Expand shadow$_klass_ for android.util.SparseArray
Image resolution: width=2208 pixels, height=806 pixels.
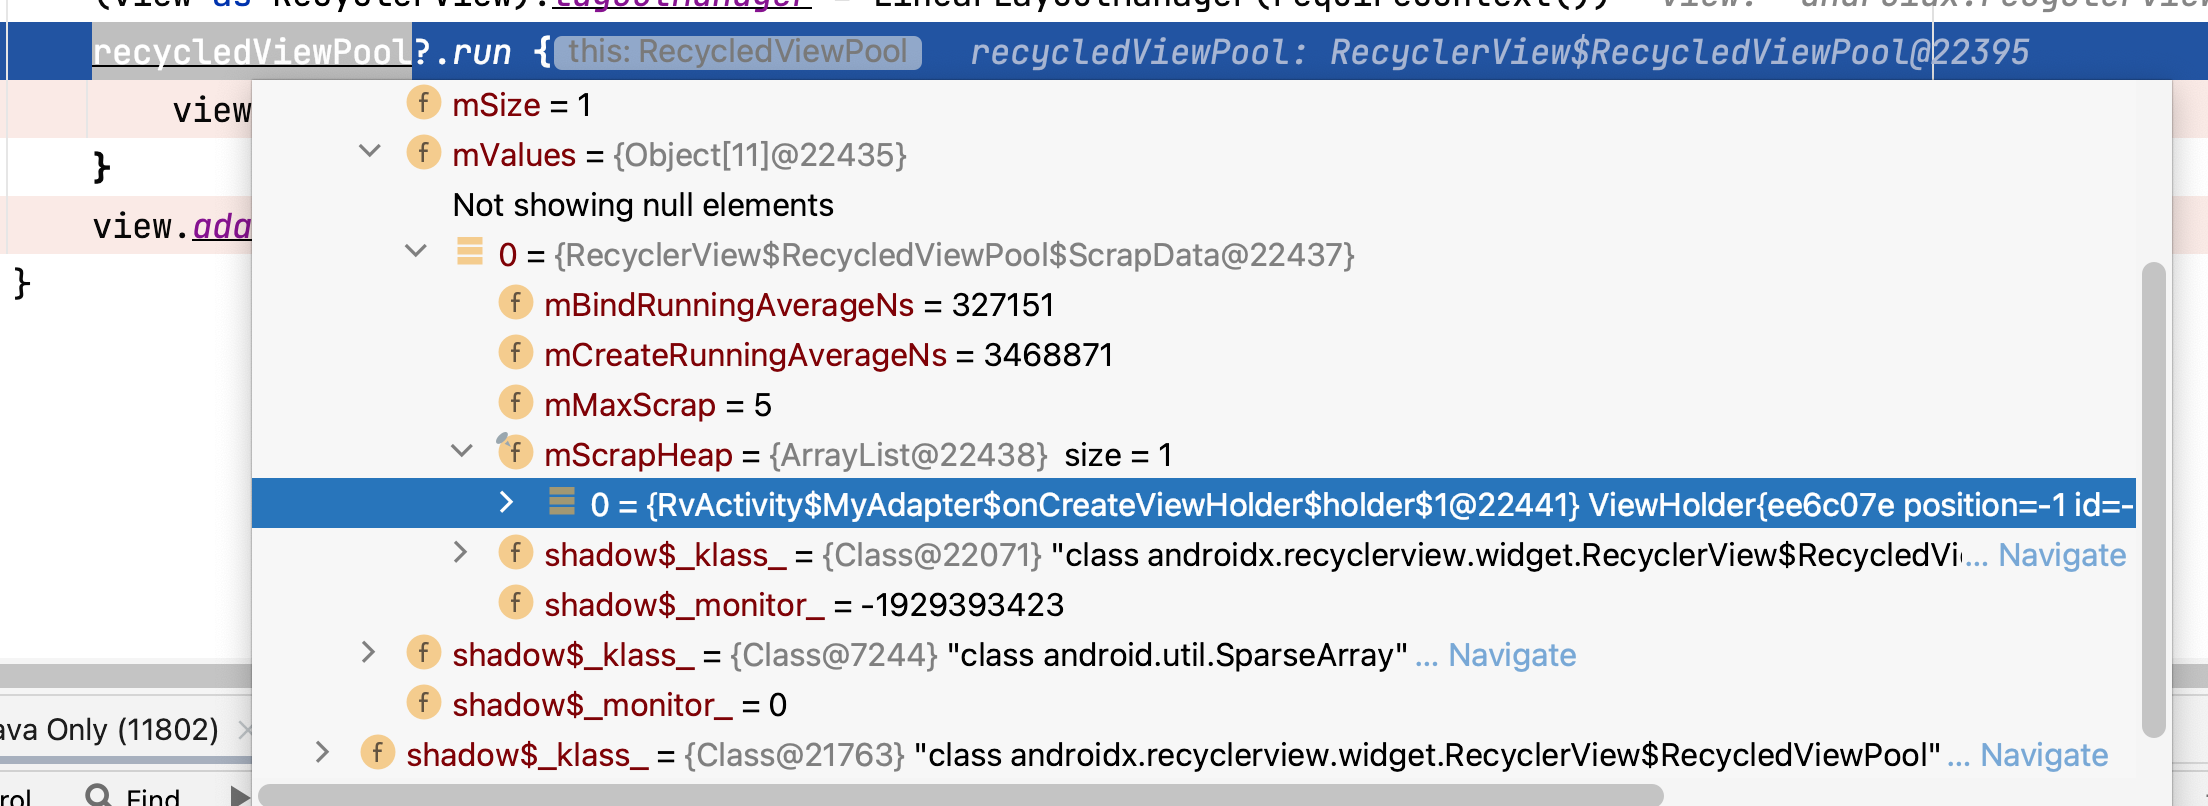[x=369, y=653]
